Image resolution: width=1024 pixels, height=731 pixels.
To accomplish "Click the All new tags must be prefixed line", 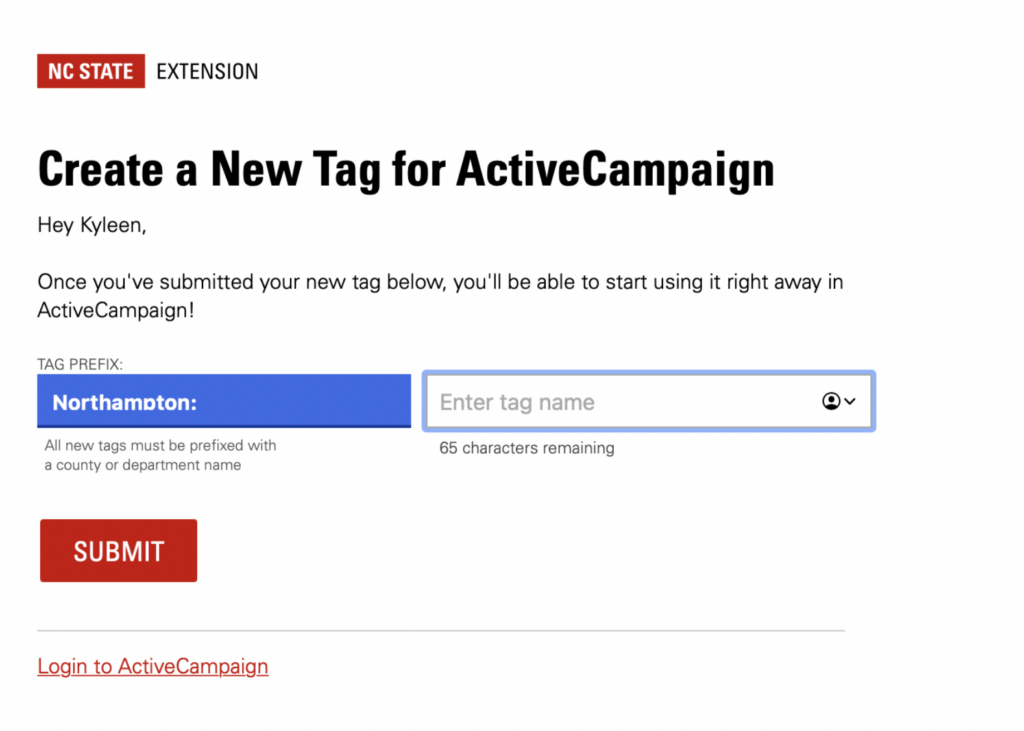I will pos(160,446).
